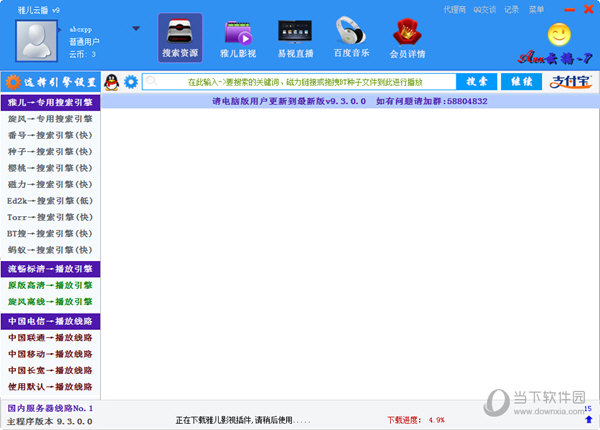Select Torr→搜索引擎(快)
The height and width of the screenshot is (430, 600).
(51, 217)
